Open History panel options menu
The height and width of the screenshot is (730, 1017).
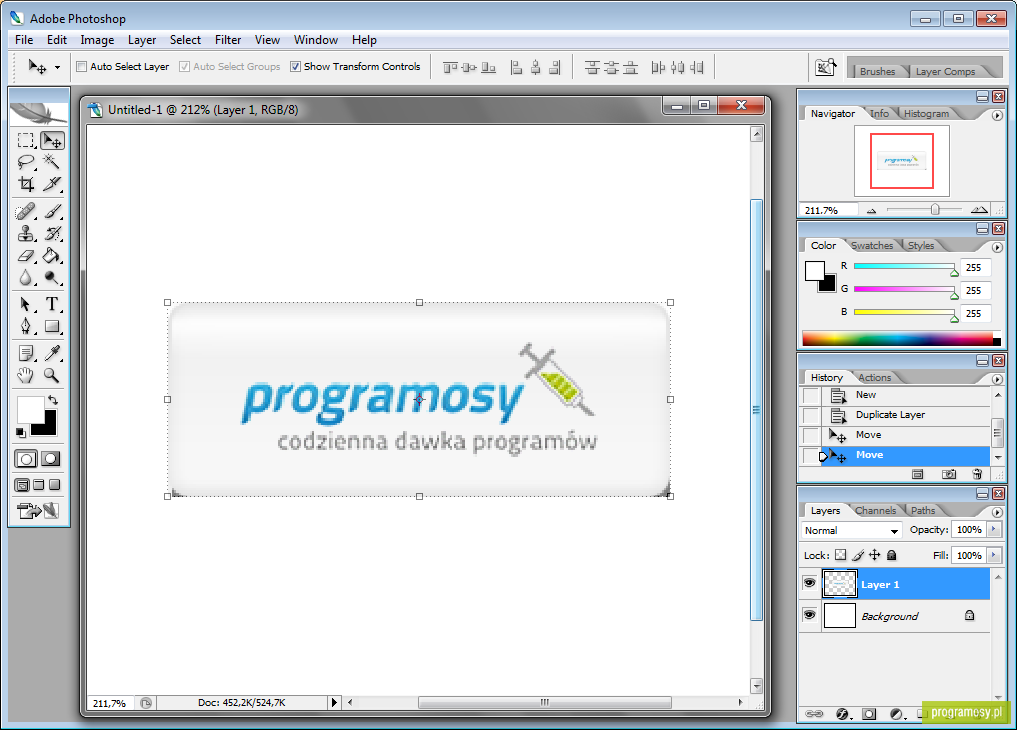point(998,379)
